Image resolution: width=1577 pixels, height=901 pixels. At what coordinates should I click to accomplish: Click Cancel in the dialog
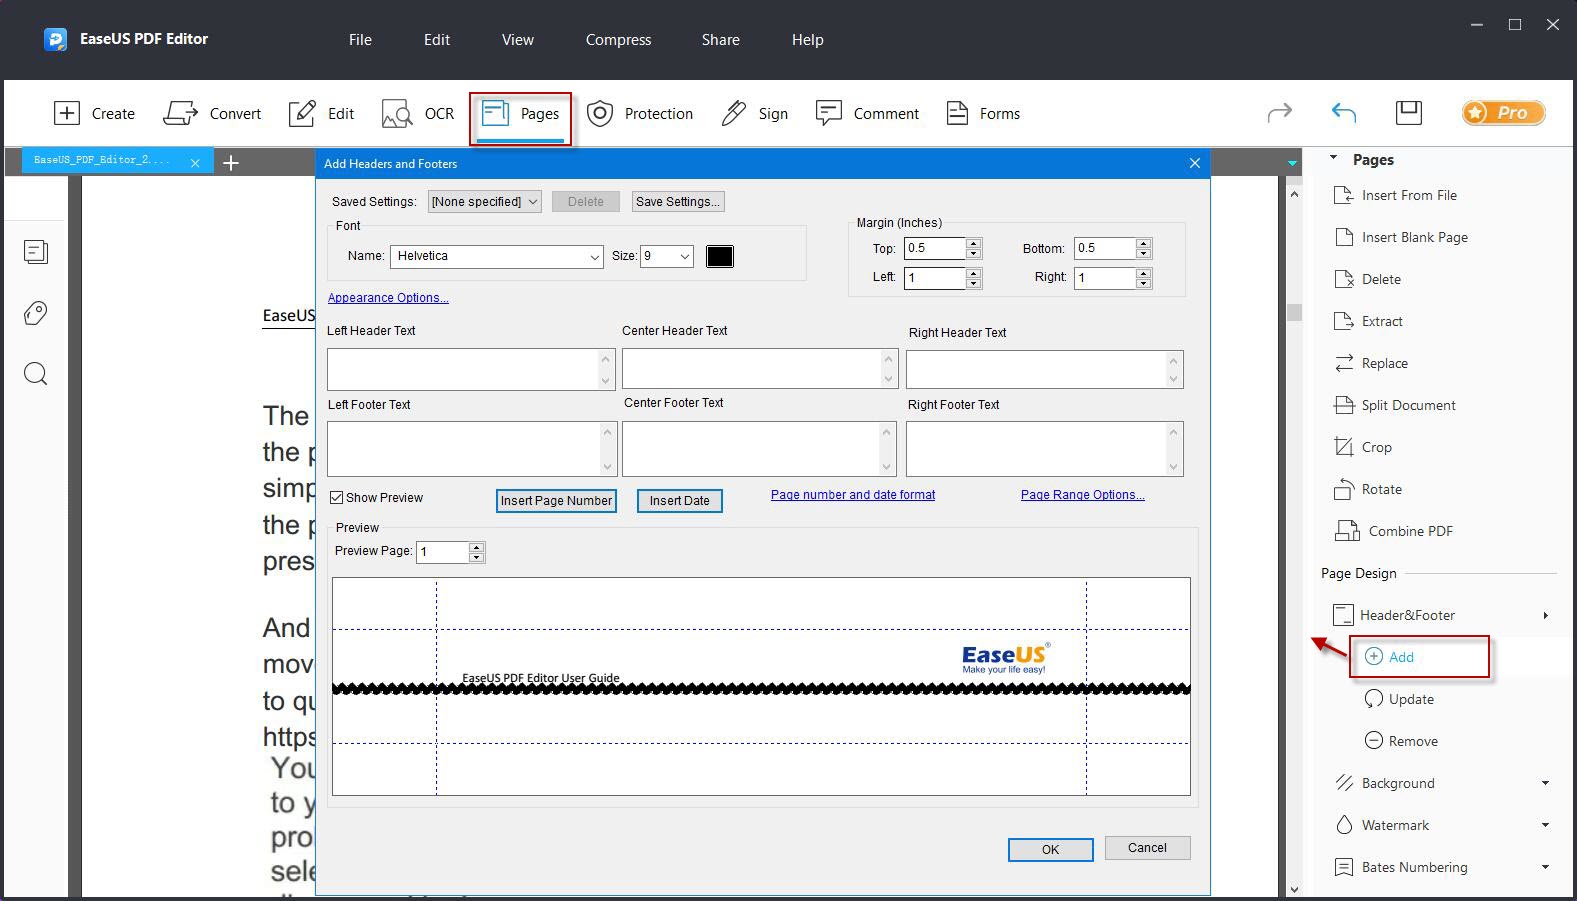tap(1147, 847)
